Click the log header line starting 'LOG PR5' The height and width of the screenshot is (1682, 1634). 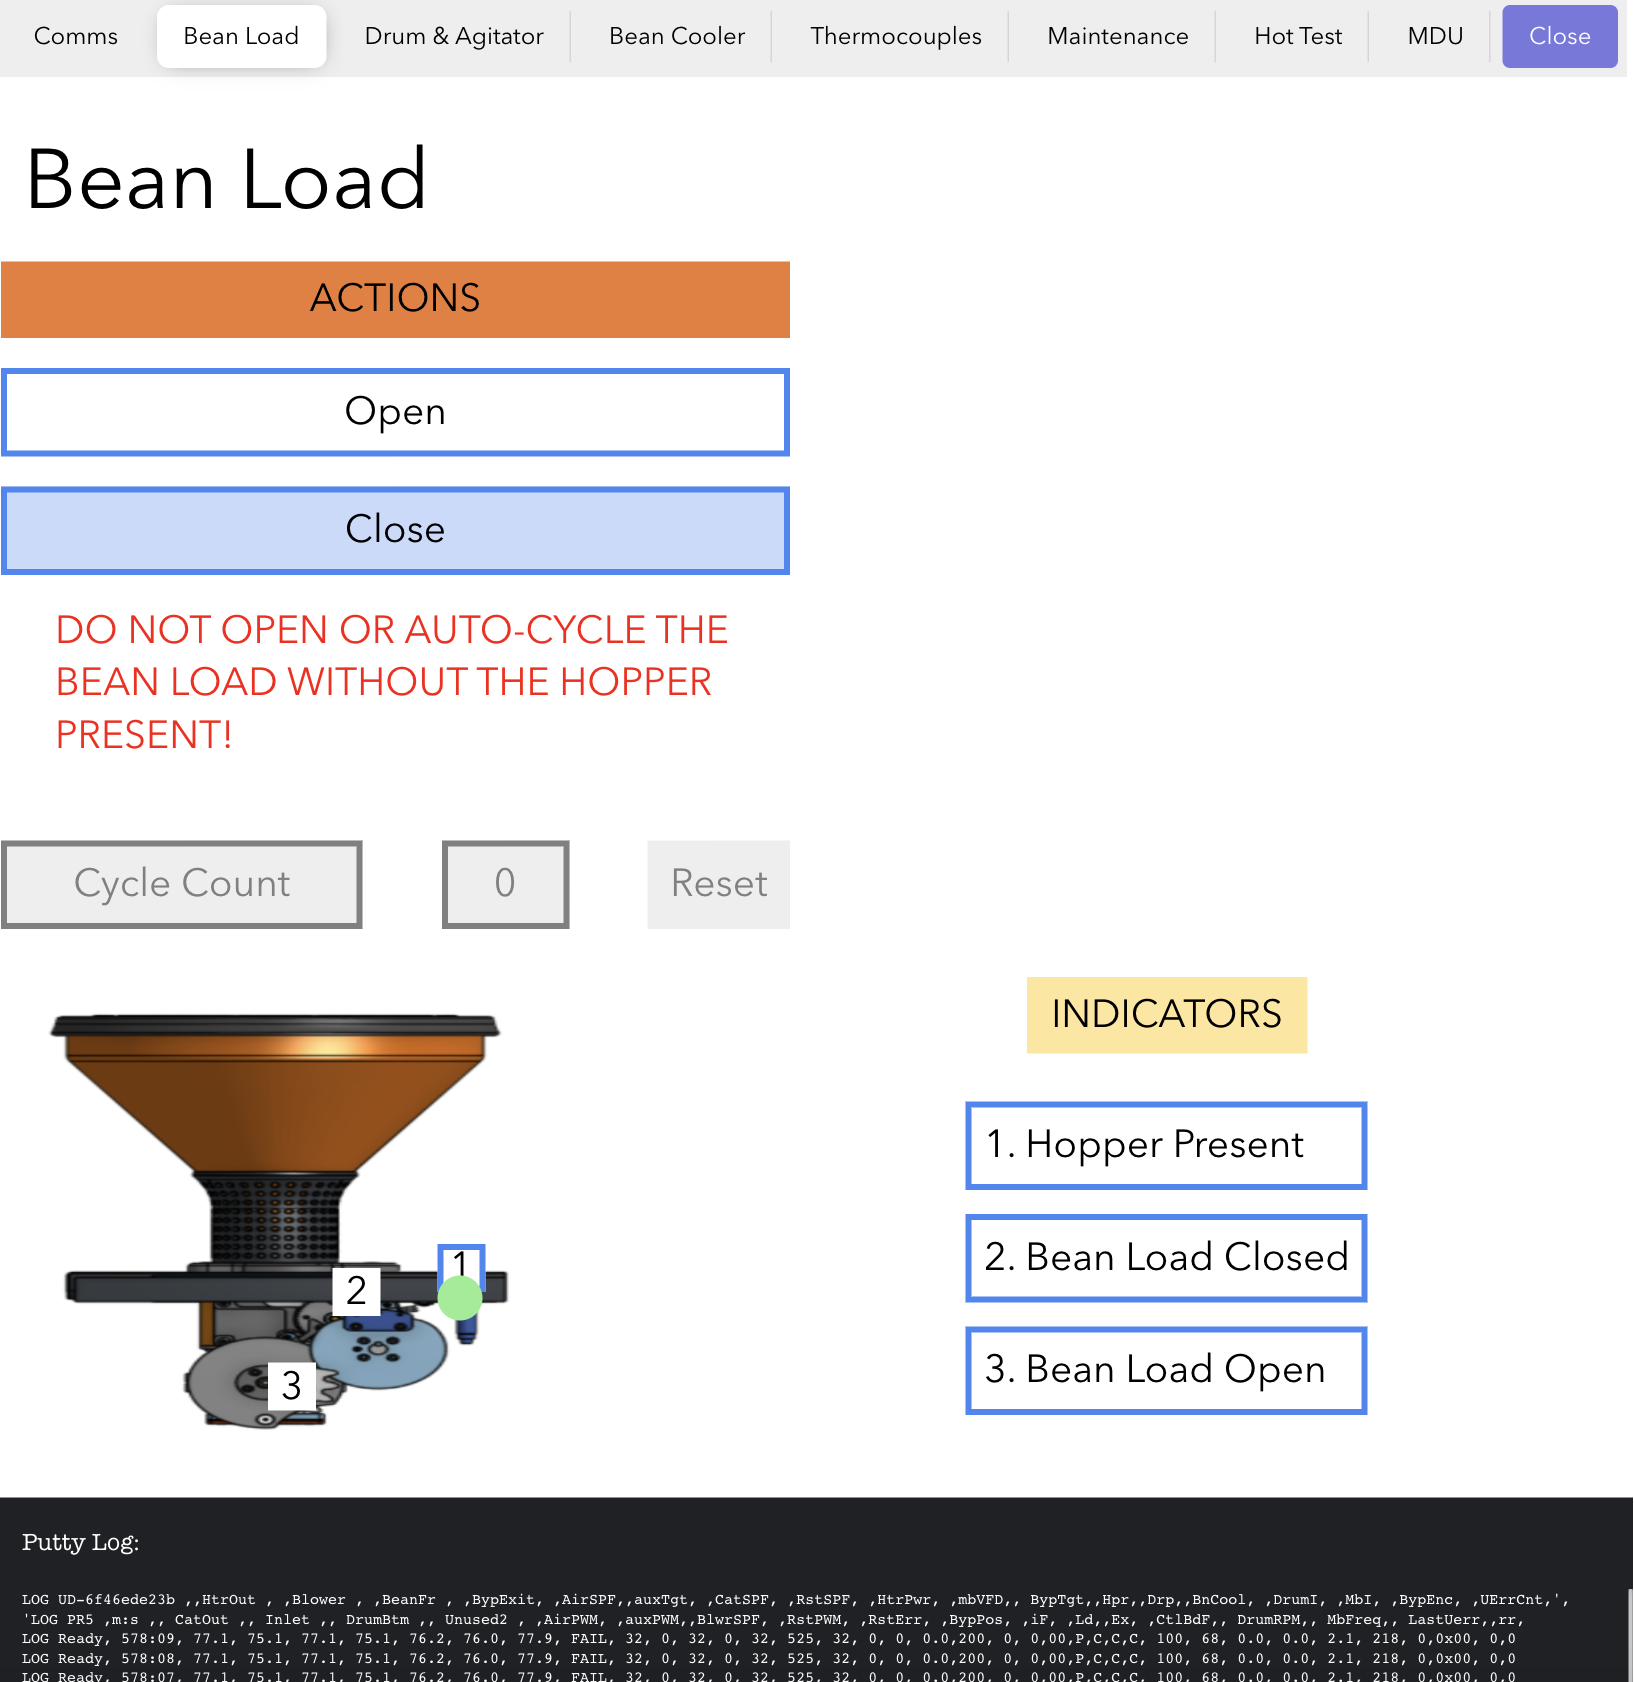coord(772,1620)
